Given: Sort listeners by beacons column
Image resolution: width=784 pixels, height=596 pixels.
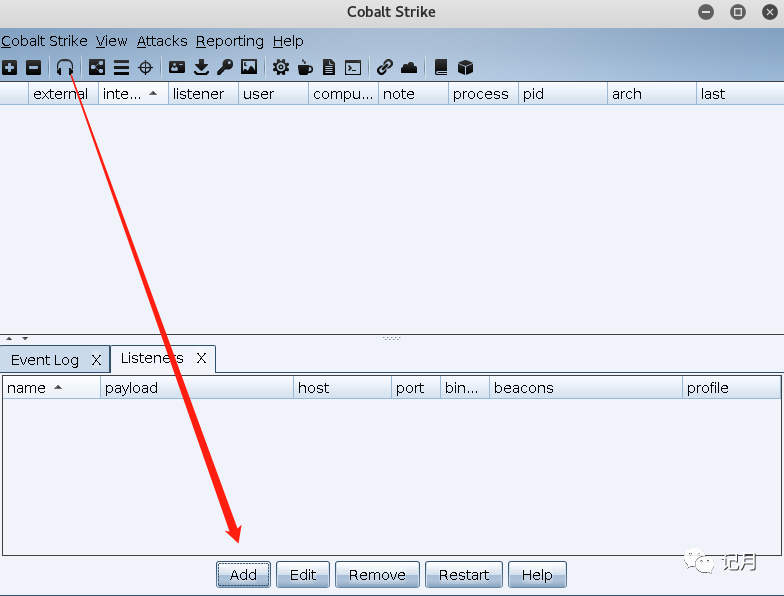Looking at the screenshot, I should (x=586, y=388).
